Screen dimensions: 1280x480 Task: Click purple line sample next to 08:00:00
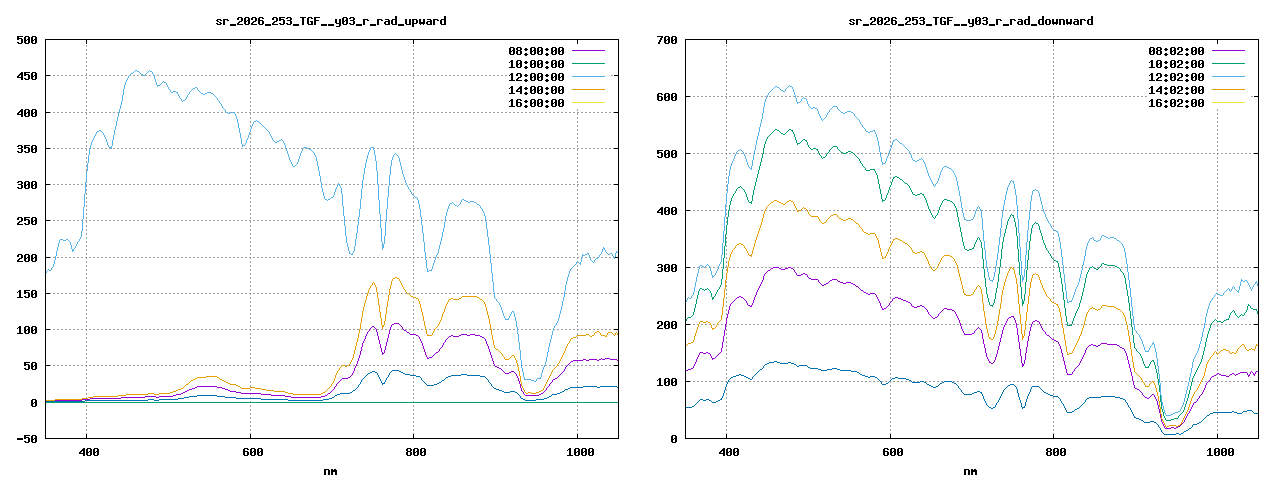tap(588, 50)
